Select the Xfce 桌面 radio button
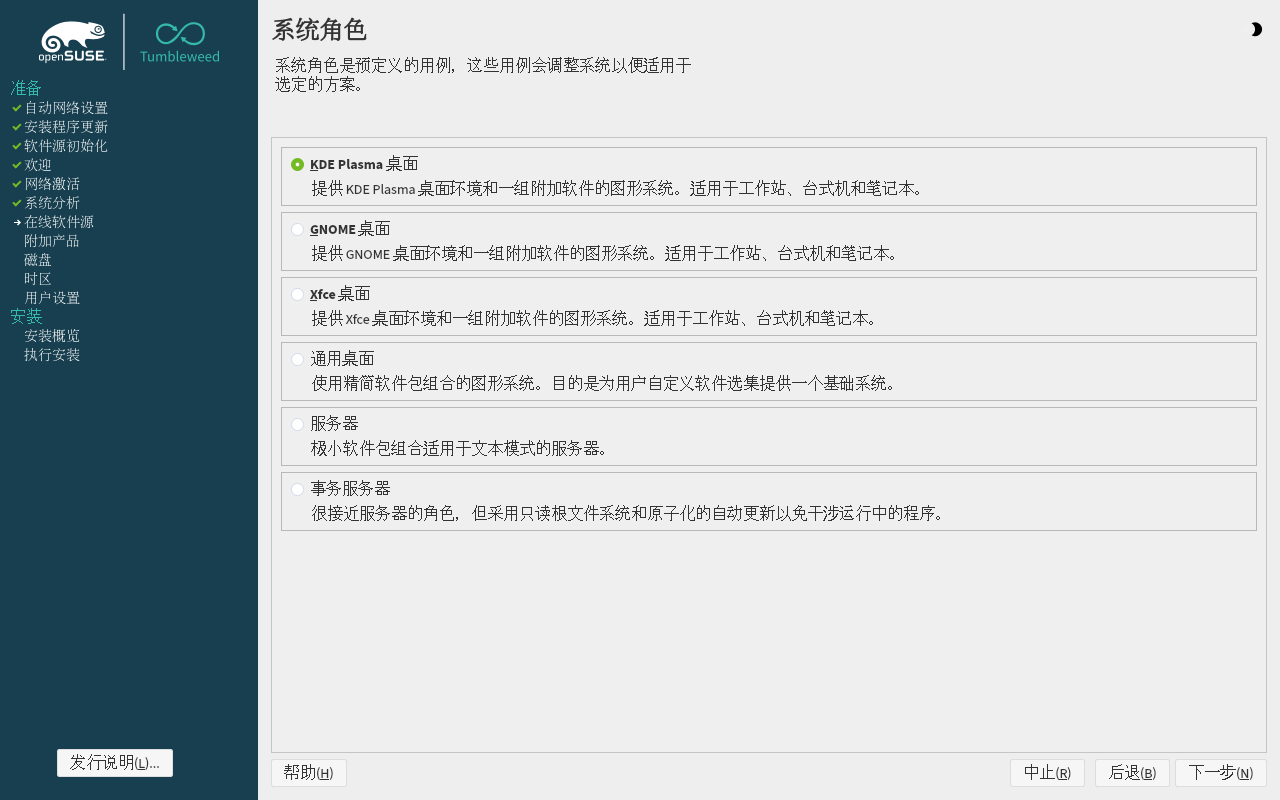This screenshot has height=800, width=1280. point(297,294)
